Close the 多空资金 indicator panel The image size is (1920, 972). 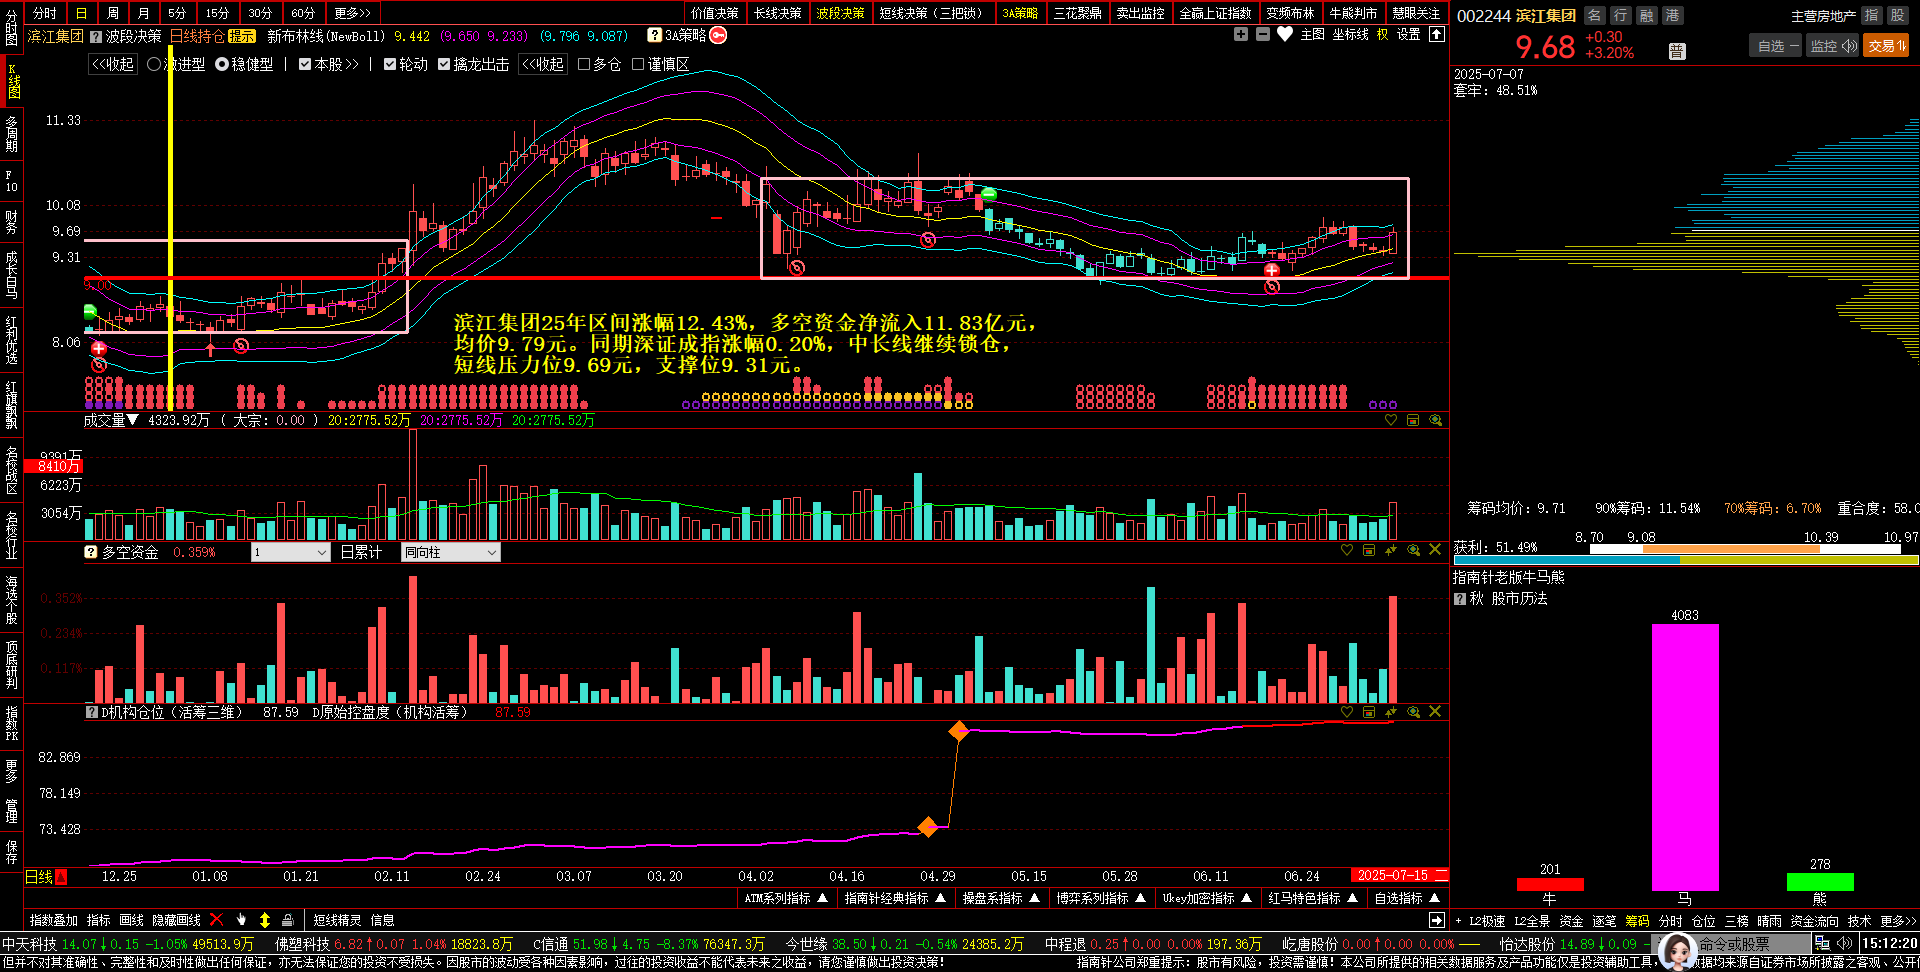pos(1435,550)
